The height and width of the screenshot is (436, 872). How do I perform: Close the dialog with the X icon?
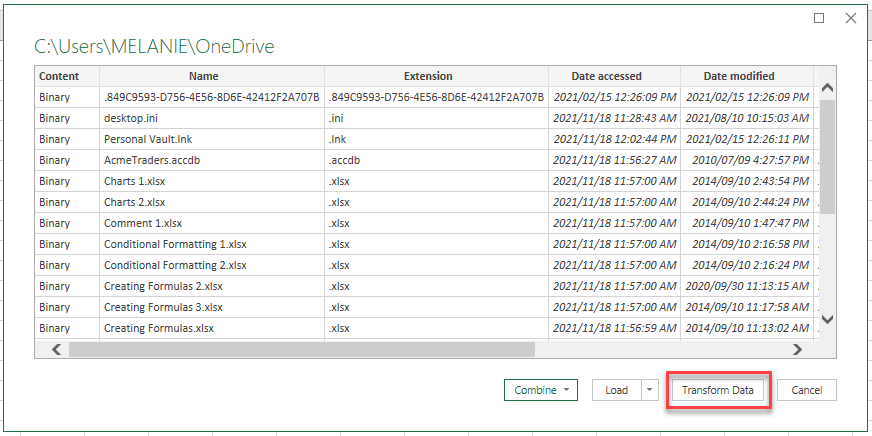851,18
